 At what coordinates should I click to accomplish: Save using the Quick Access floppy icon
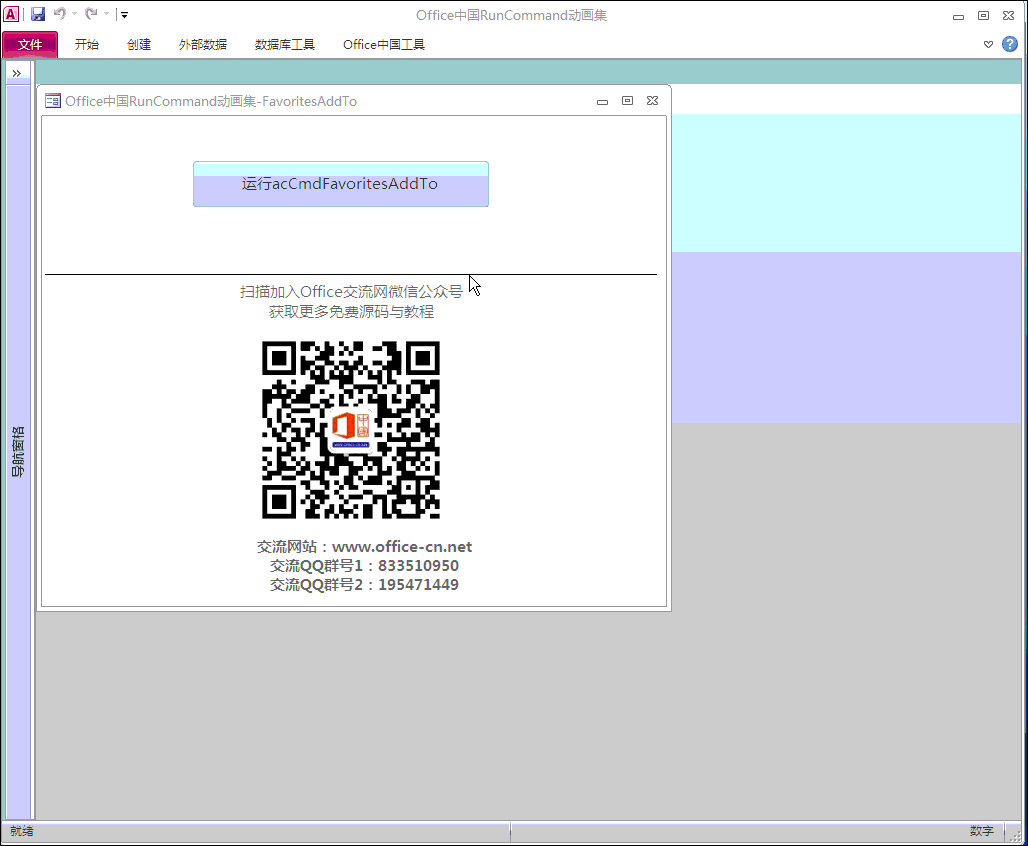38,14
